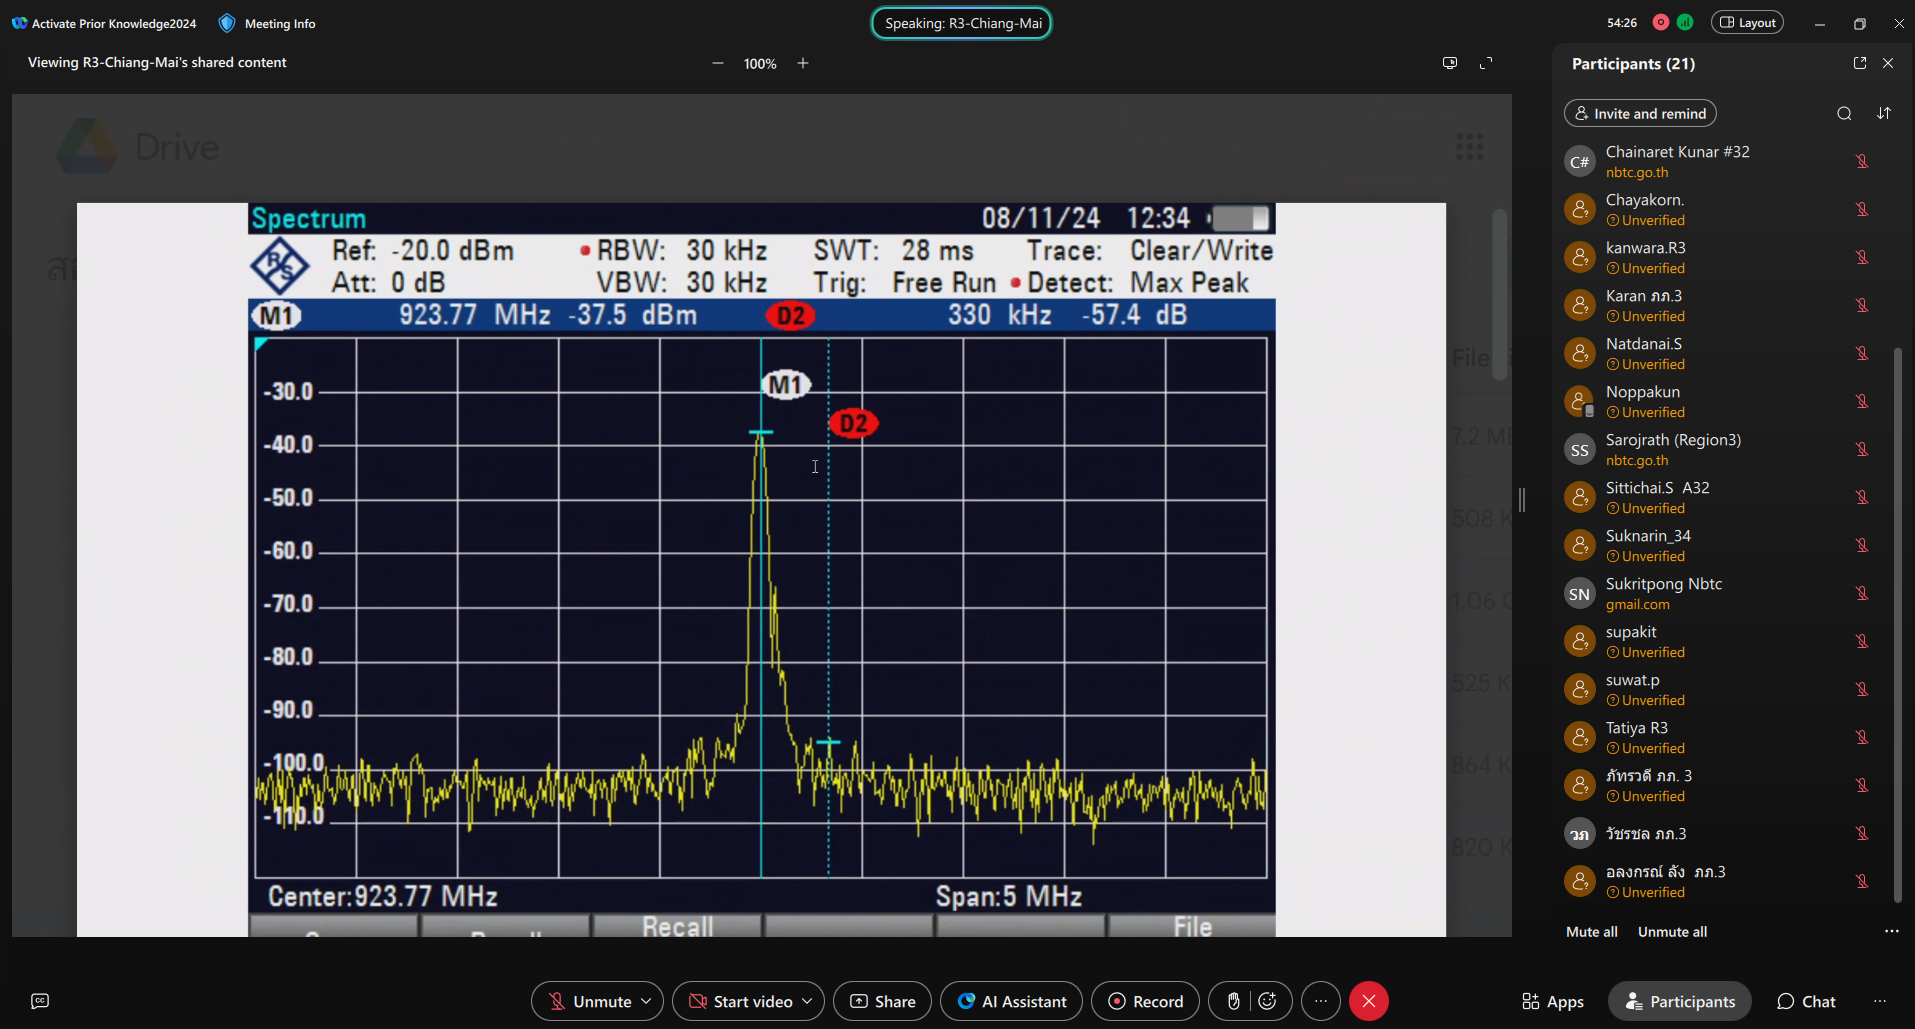Open extra panel options ellipsis next to Chat
The image size is (1915, 1029).
(1880, 1001)
